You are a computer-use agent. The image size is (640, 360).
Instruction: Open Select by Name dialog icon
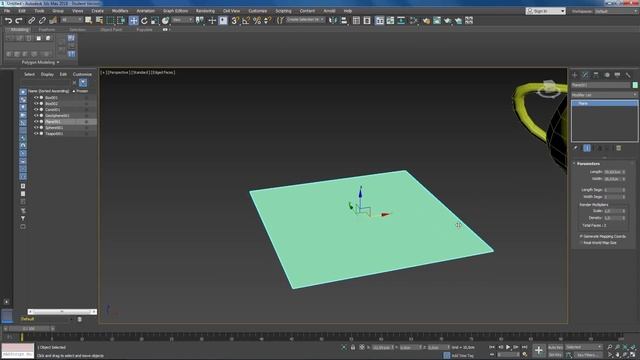pyautogui.click(x=99, y=20)
